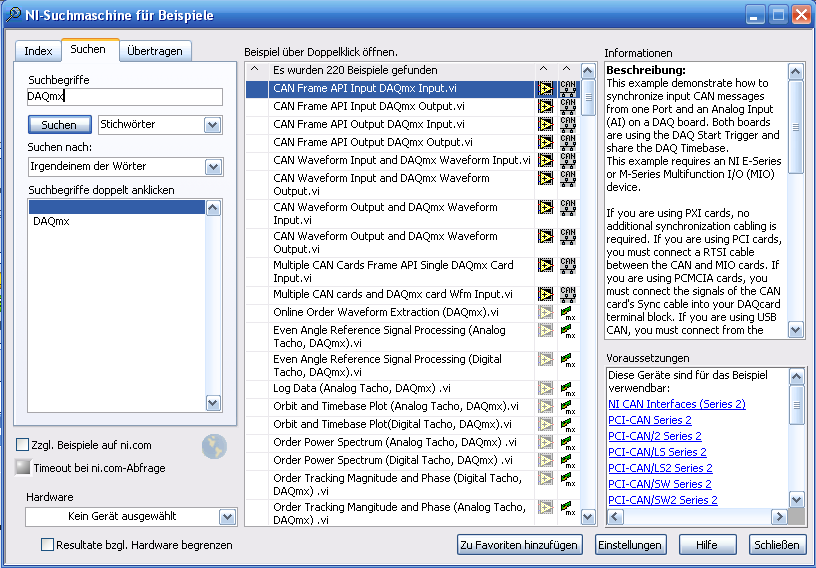Open the Übertragen tab
Image resolution: width=816 pixels, height=568 pixels.
(x=155, y=51)
